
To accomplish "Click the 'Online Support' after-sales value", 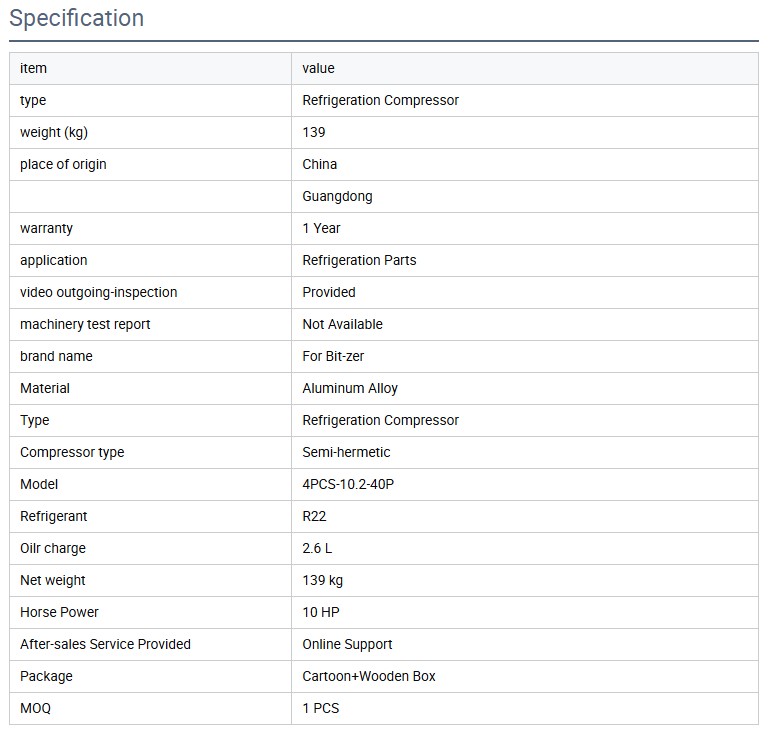I will [x=347, y=644].
